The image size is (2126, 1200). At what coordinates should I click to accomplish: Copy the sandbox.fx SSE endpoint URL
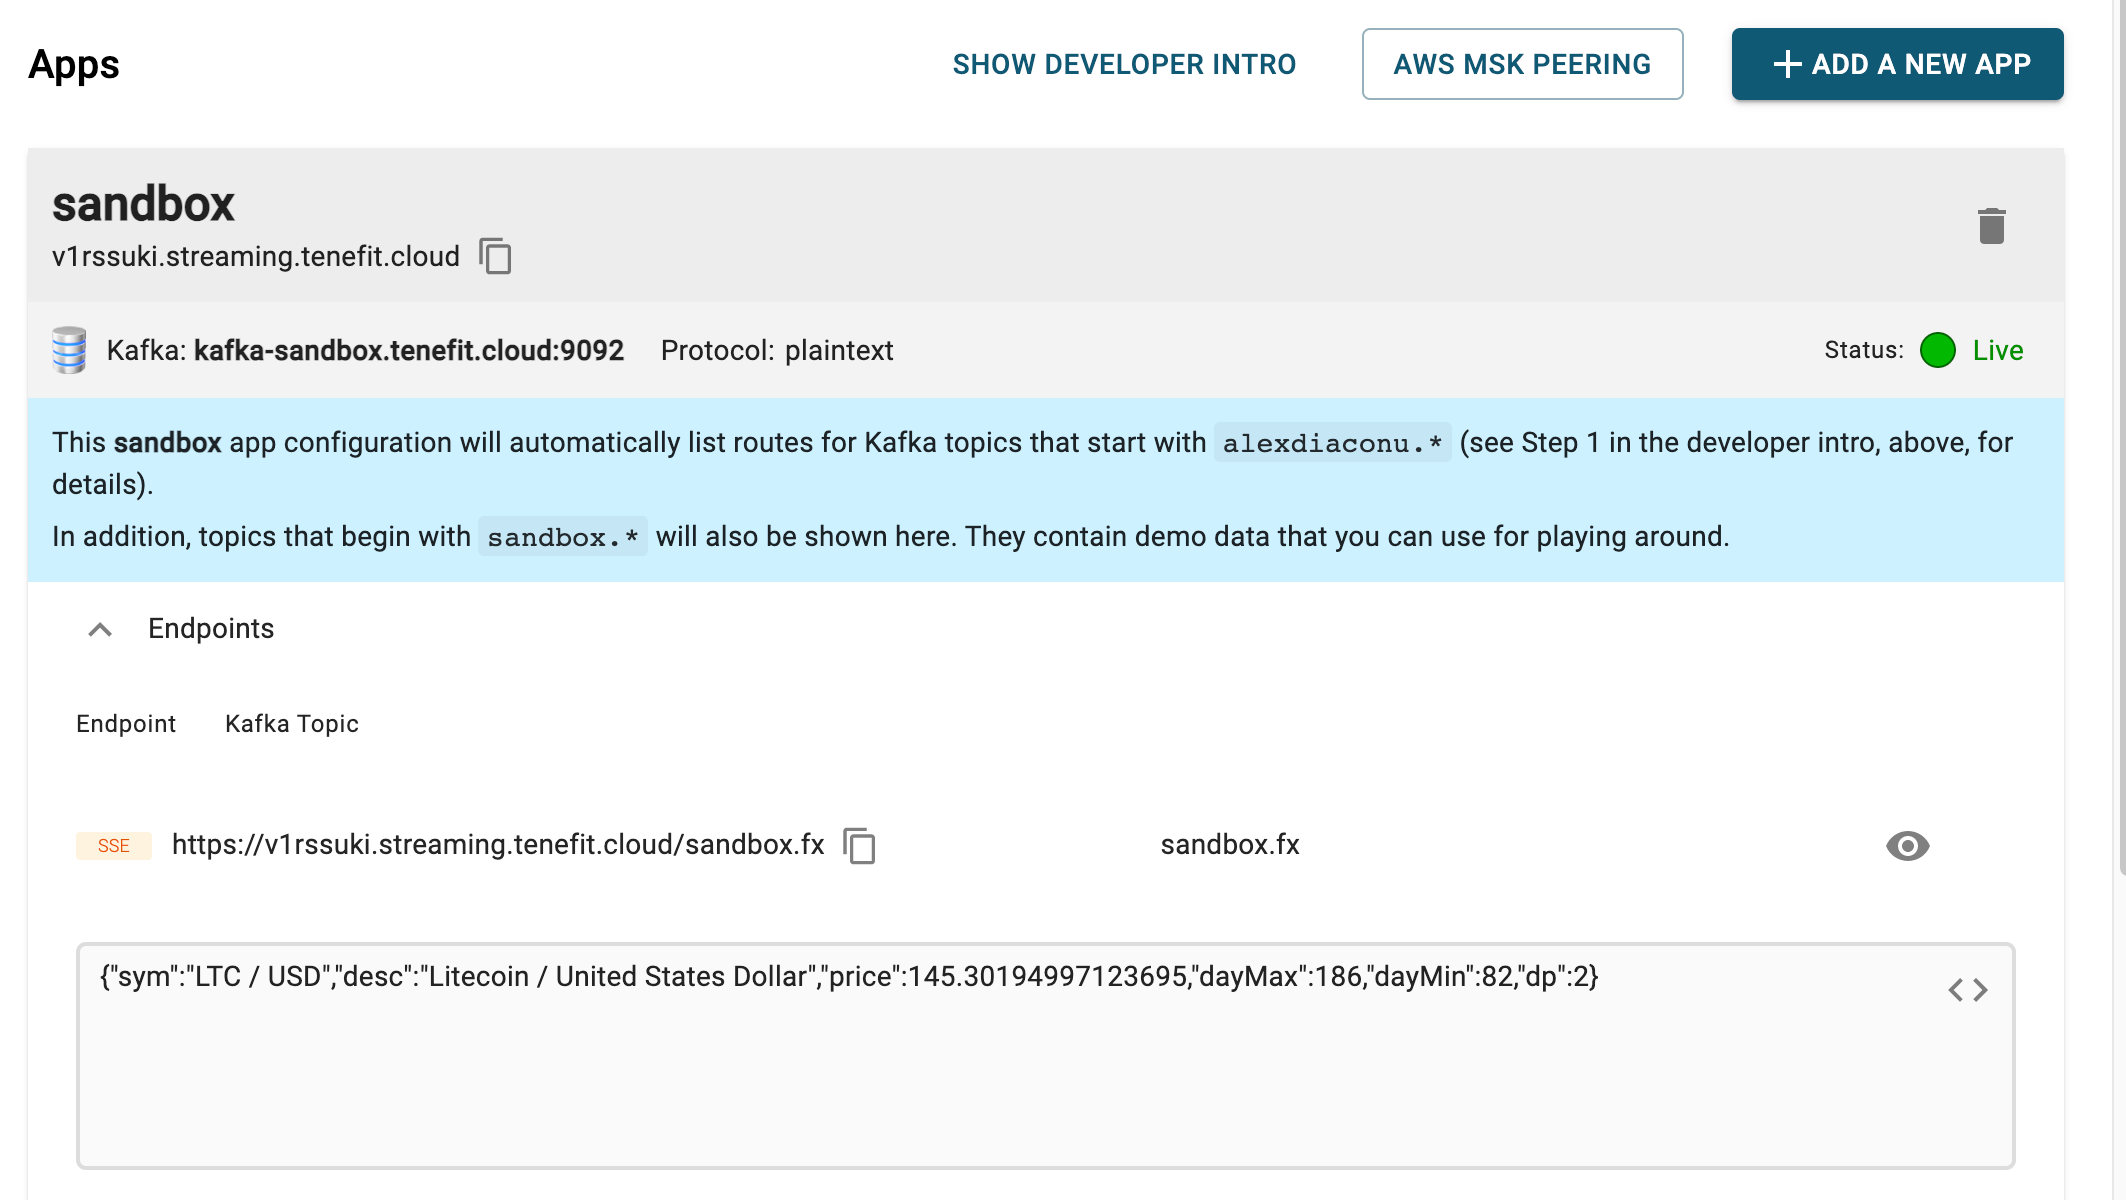tap(859, 846)
